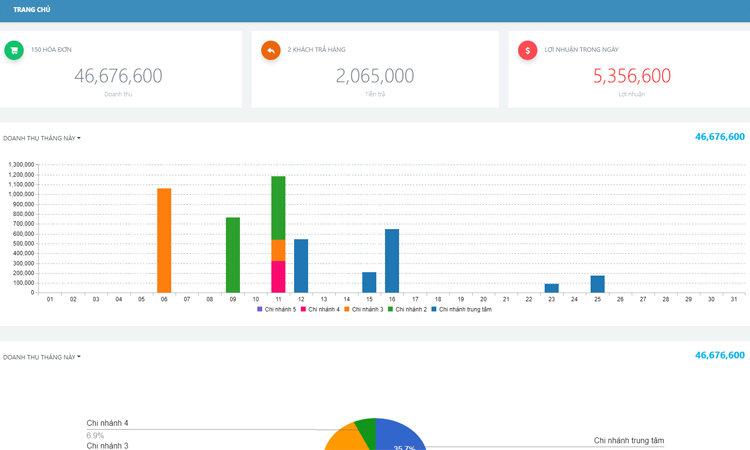Click the Chi nhánh 4 pie chart label
Screen dimensions: 750x450
tap(107, 423)
